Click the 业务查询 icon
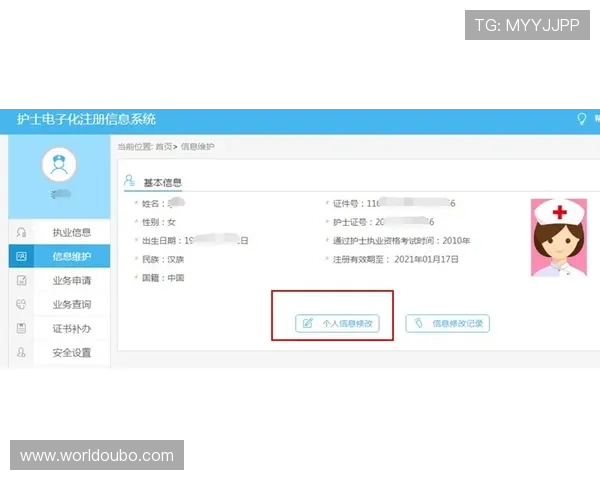This screenshot has height=480, width=600. tap(21, 304)
